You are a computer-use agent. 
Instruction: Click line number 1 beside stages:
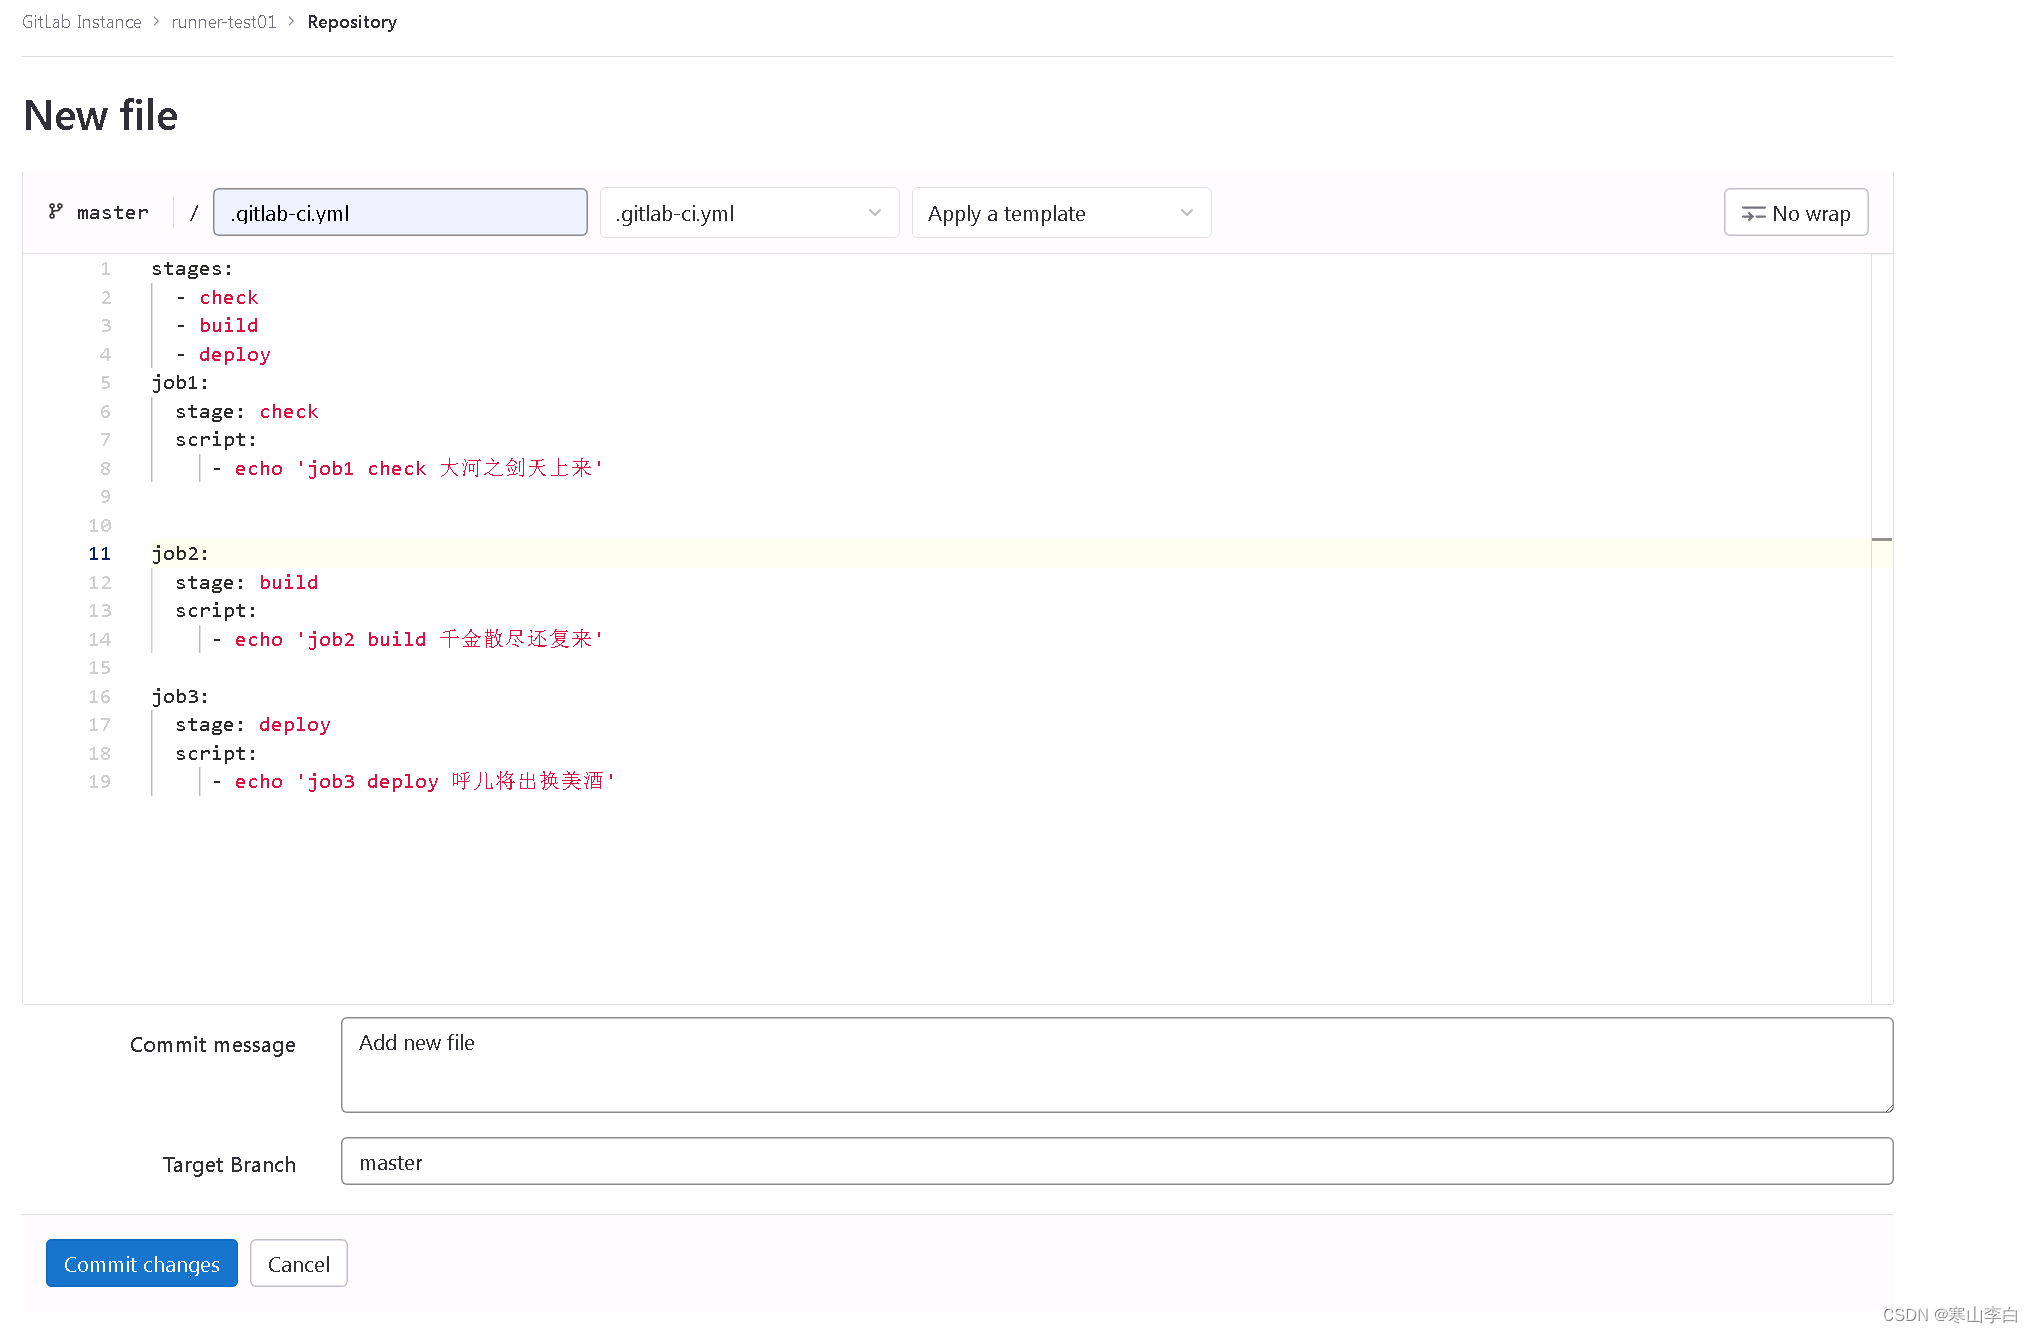click(x=105, y=268)
